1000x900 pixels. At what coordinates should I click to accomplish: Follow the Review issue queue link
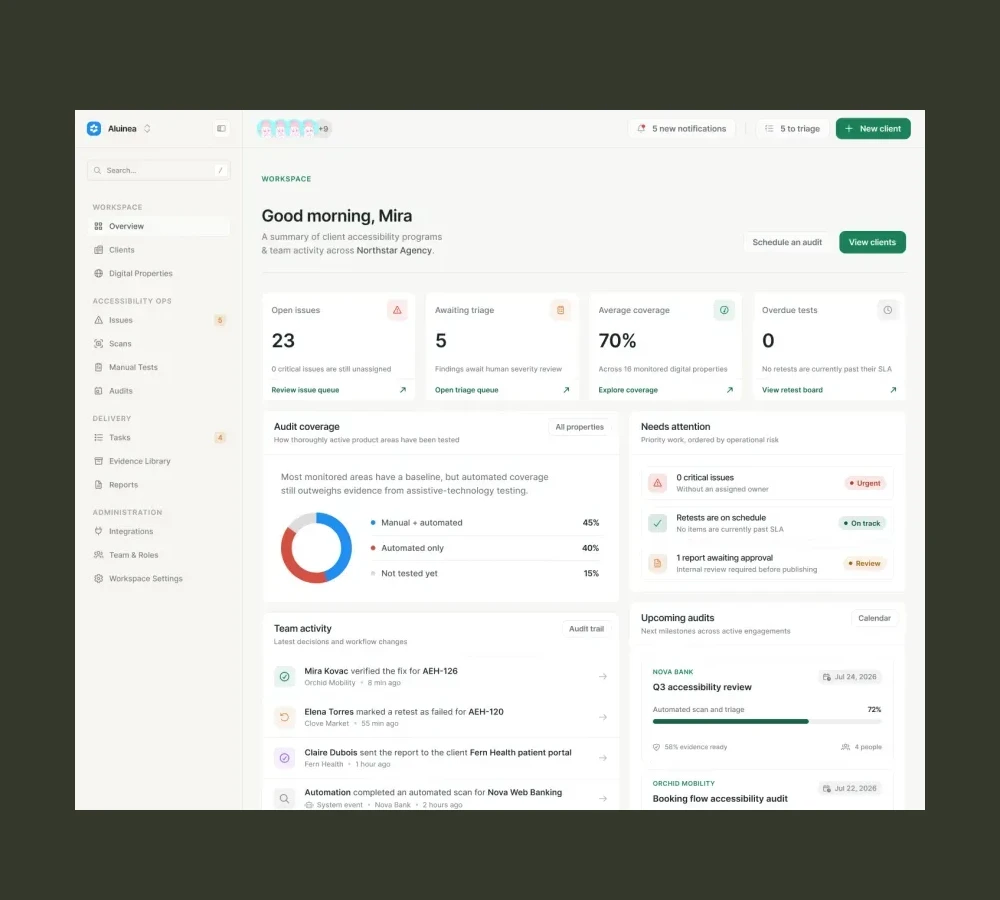[305, 390]
